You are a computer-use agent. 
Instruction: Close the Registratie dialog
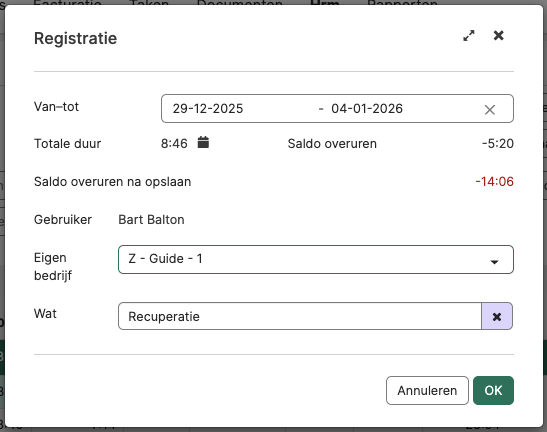[499, 35]
